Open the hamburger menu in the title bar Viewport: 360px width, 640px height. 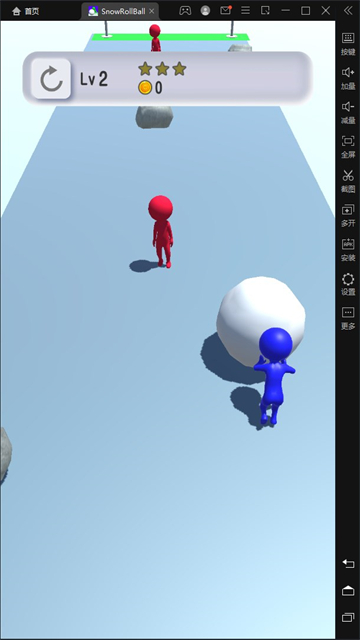[245, 11]
